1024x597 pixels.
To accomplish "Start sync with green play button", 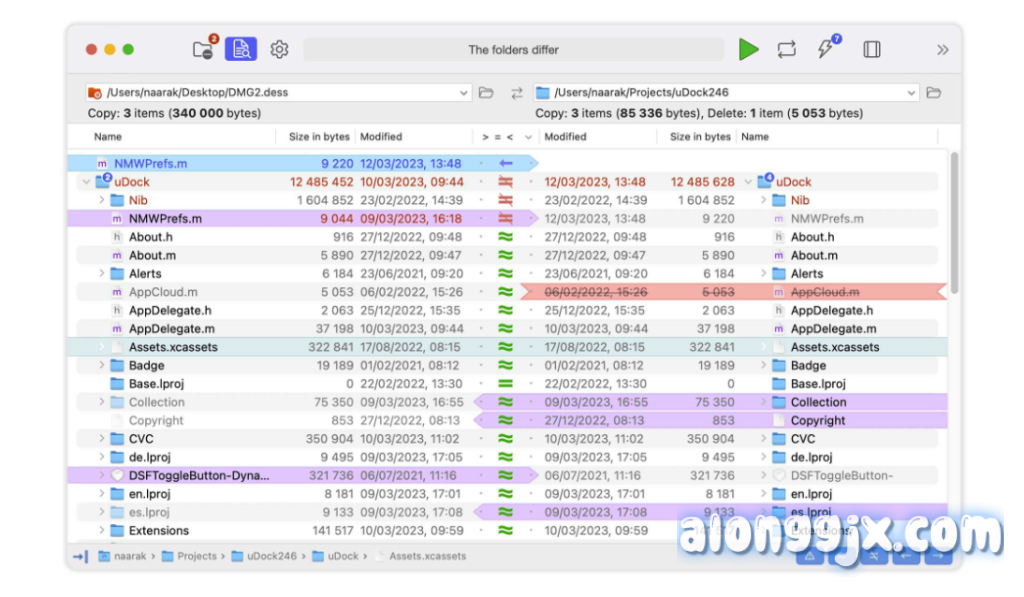I will 748,49.
